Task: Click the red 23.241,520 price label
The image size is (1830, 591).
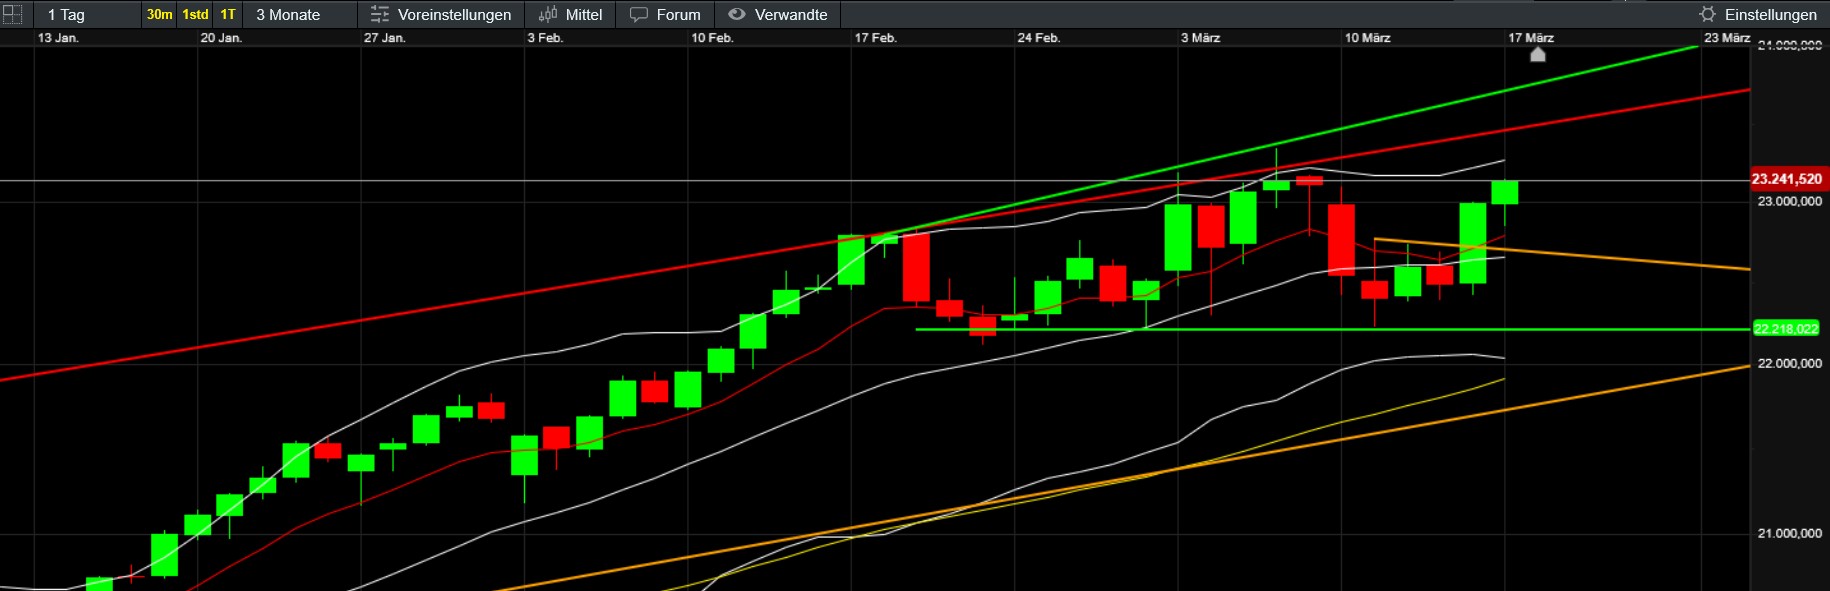Action: 1789,179
